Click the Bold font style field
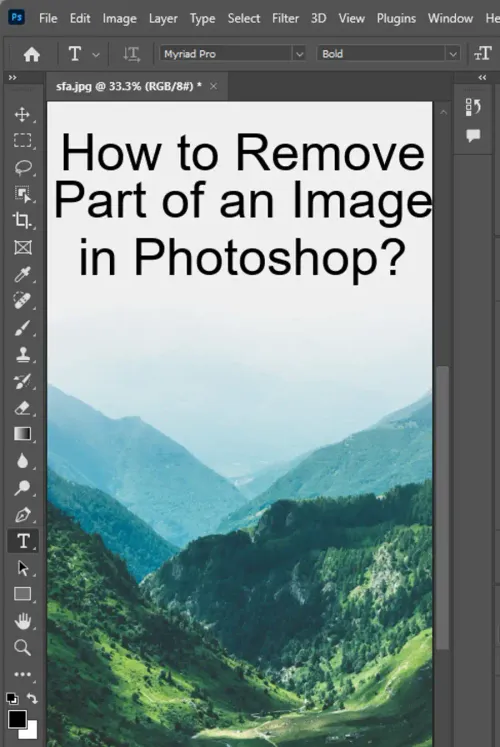This screenshot has width=500, height=747. tap(382, 54)
